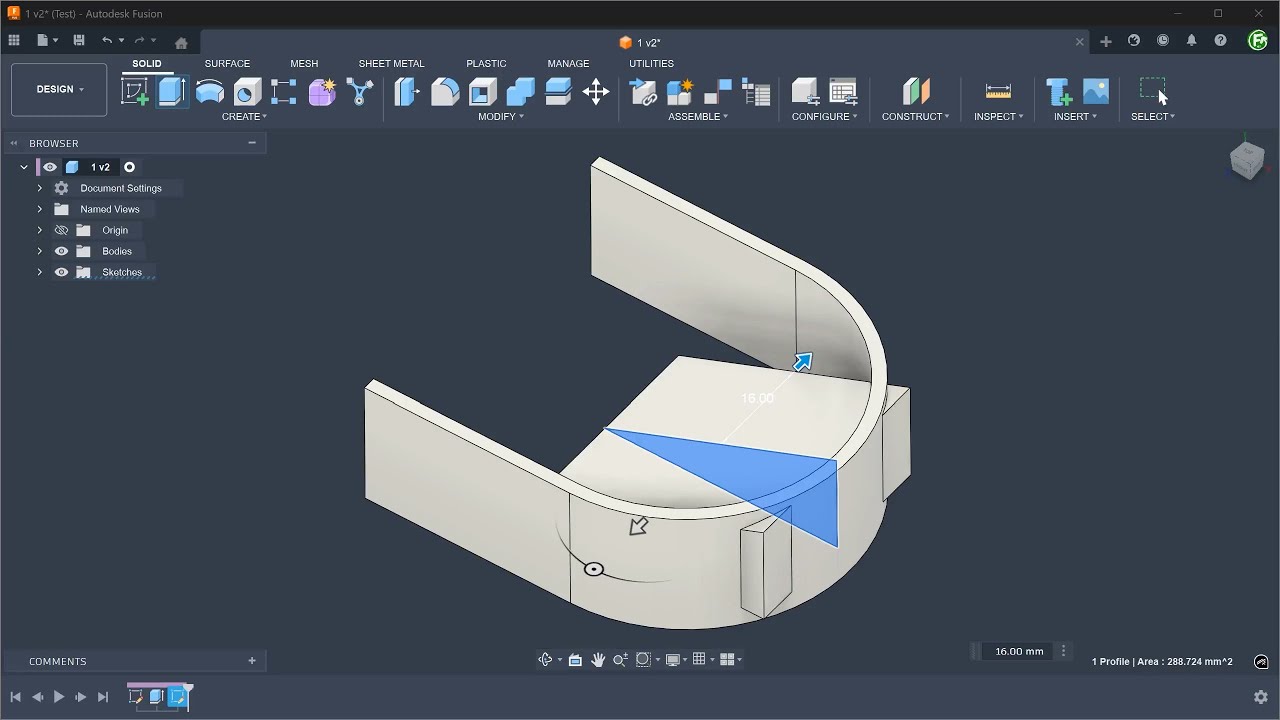1280x720 pixels.
Task: Go to the Home tab icon
Action: coord(181,43)
